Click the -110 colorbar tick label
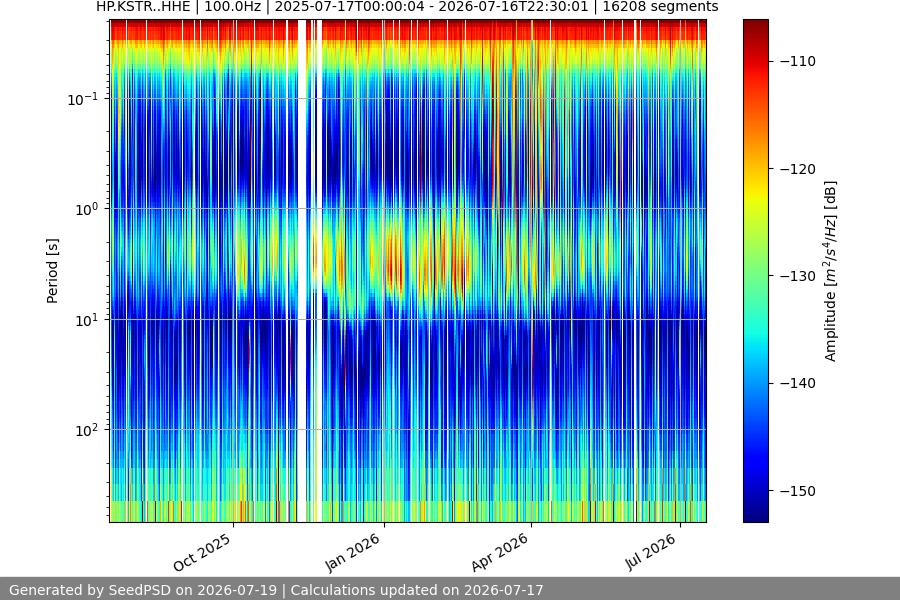 click(798, 61)
